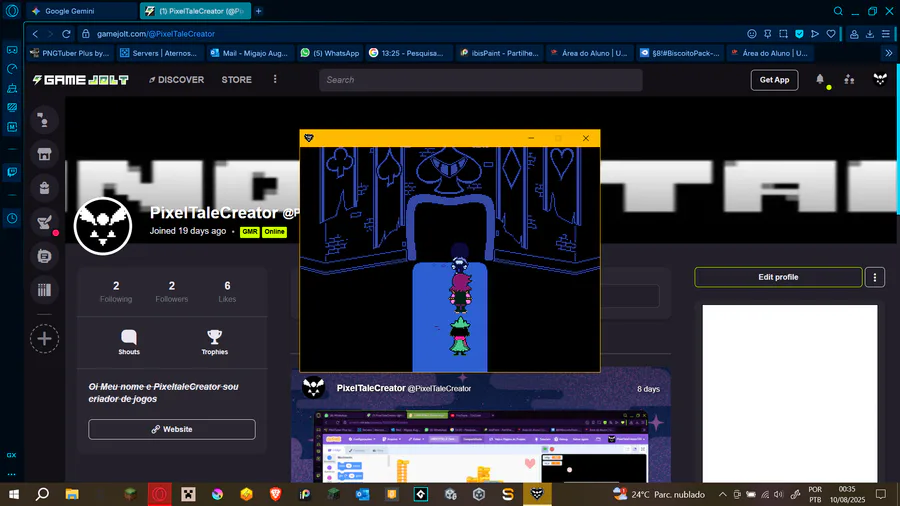900x506 pixels.
Task: Open History clock icon in Opera sidebar
Action: (12, 218)
